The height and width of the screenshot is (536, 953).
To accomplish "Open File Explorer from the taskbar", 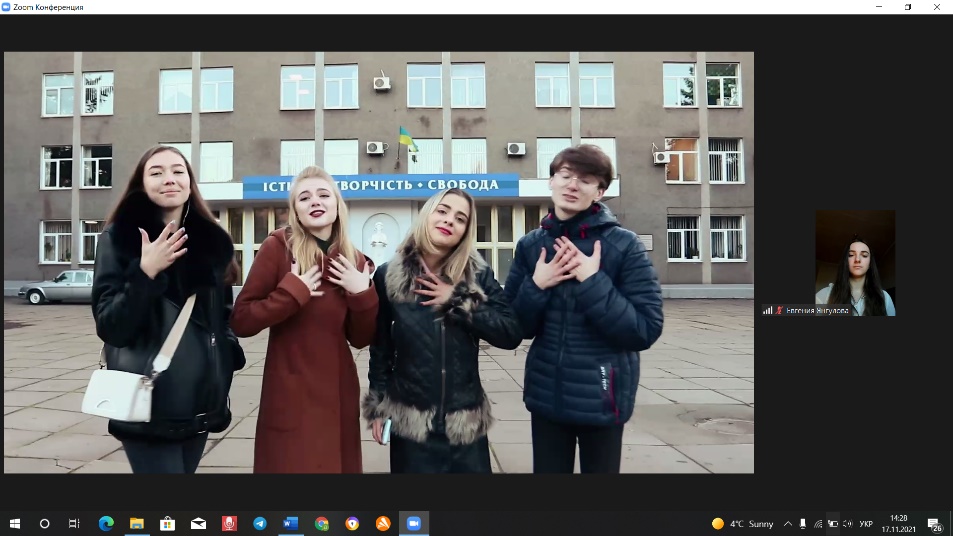I will (137, 523).
